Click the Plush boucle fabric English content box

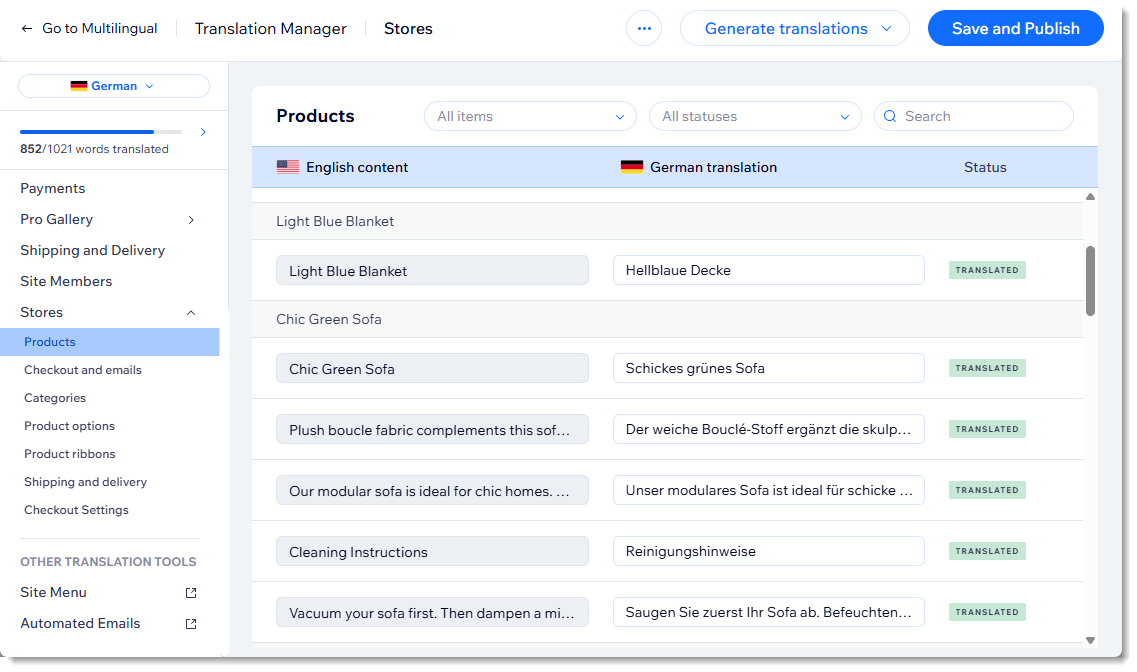(x=432, y=429)
